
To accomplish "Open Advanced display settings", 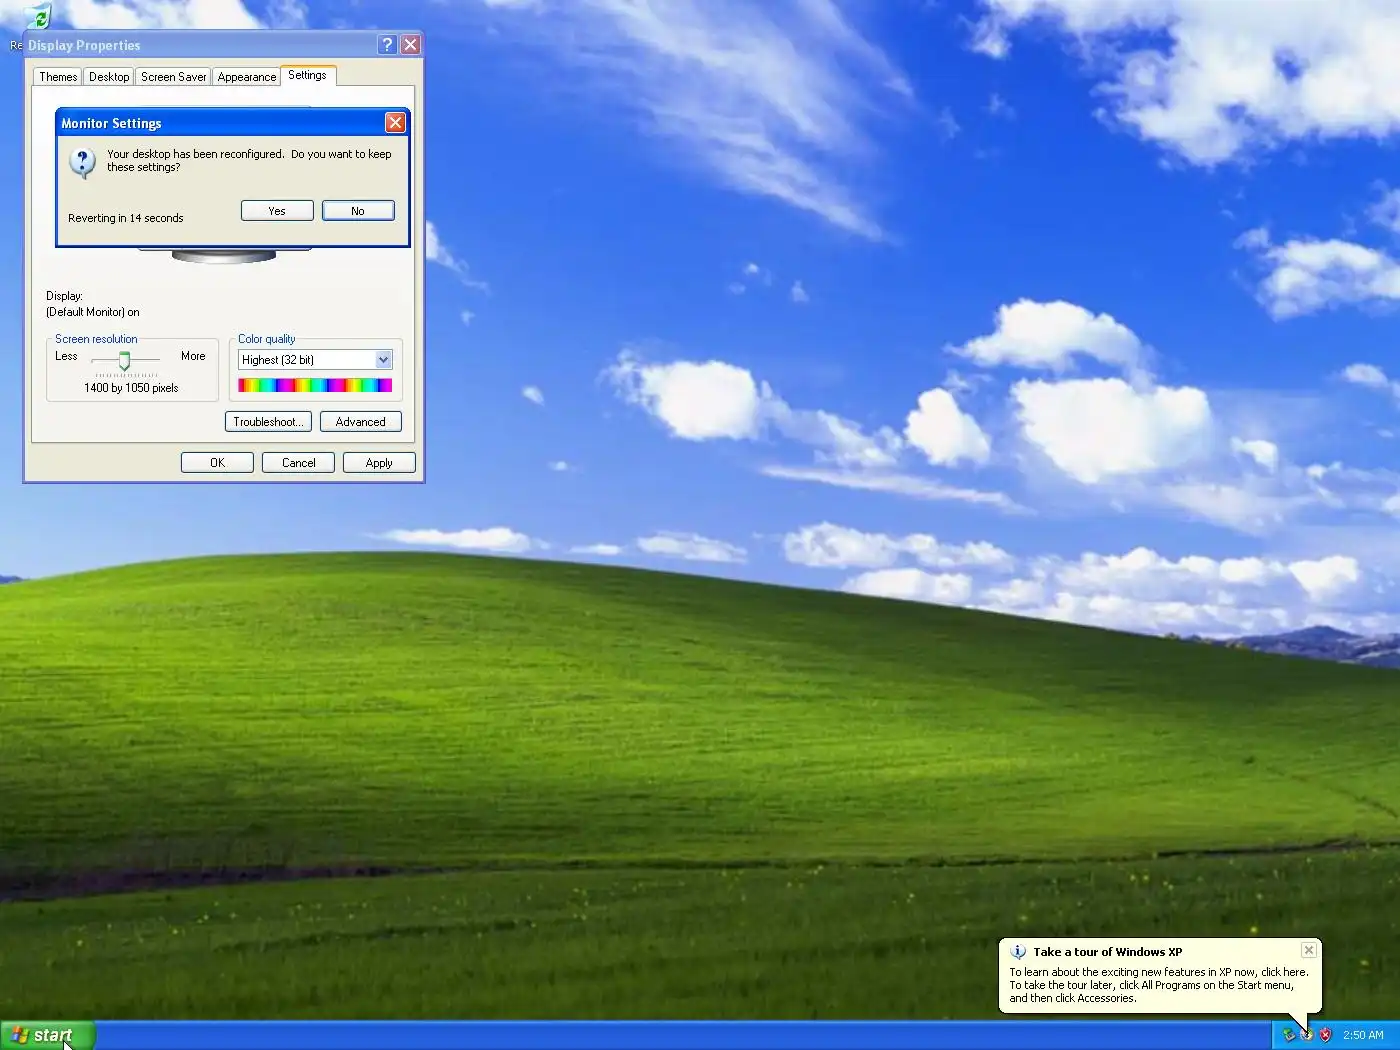I will pos(361,422).
